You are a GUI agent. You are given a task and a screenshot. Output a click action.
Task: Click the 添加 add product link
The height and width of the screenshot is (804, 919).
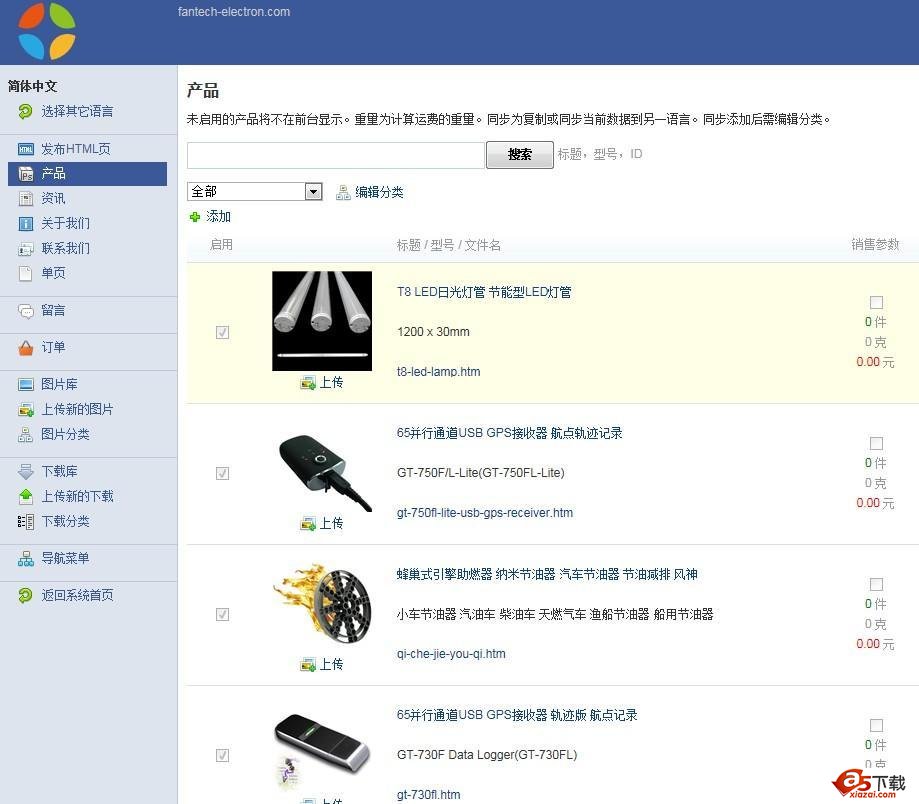pyautogui.click(x=218, y=217)
